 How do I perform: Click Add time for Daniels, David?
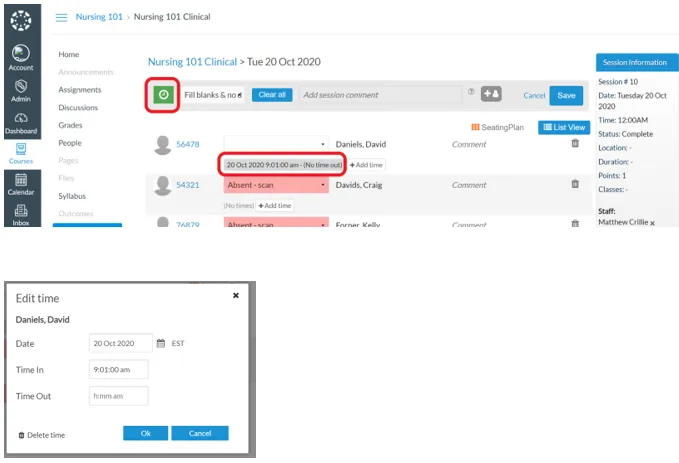pyautogui.click(x=366, y=165)
